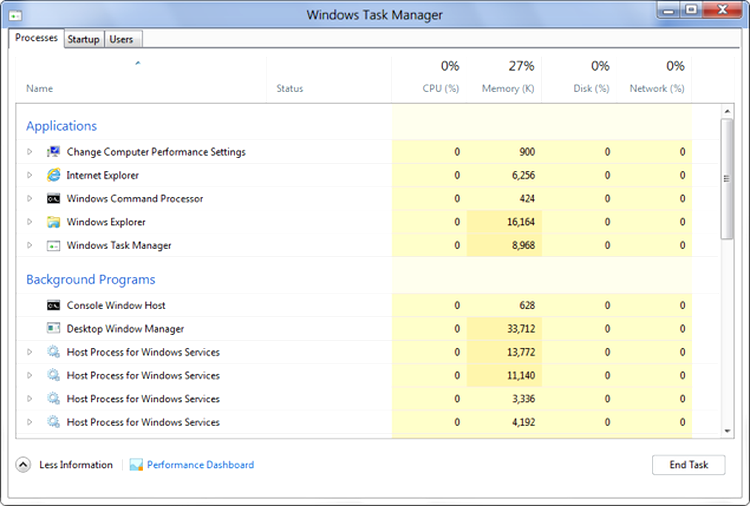Click the 8,968 memory value
Screen dimensions: 750x506
[x=523, y=245]
